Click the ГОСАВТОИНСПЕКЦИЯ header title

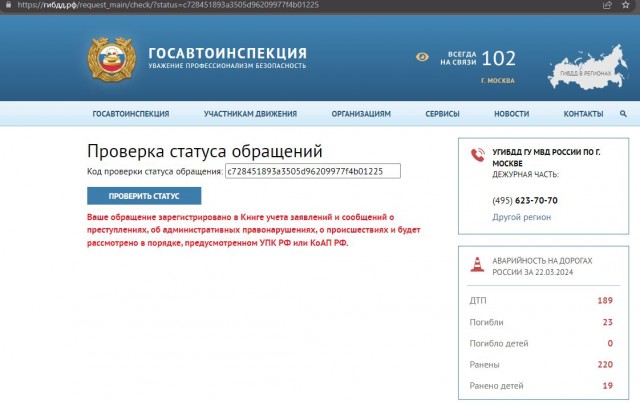[227, 53]
